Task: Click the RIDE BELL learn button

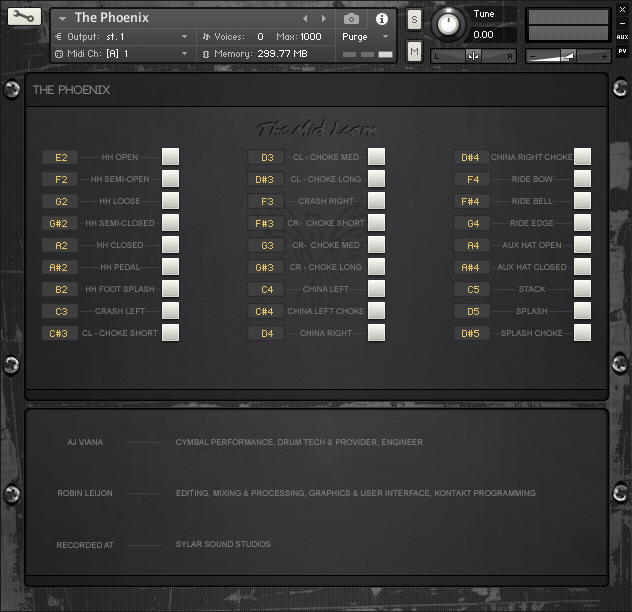Action: pos(582,201)
